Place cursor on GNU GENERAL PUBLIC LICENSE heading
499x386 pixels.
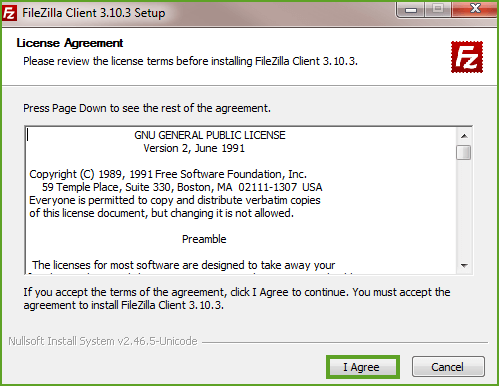[x=210, y=135]
